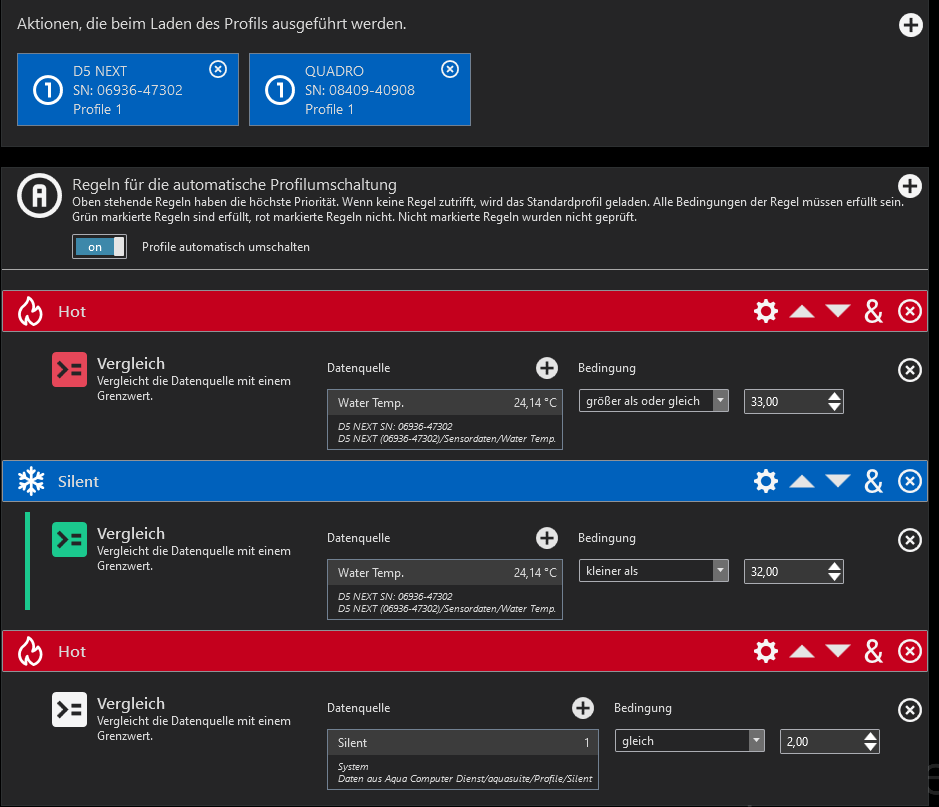This screenshot has height=807, width=939.
Task: Remove the QUADRO profile action tile
Action: coord(450,69)
